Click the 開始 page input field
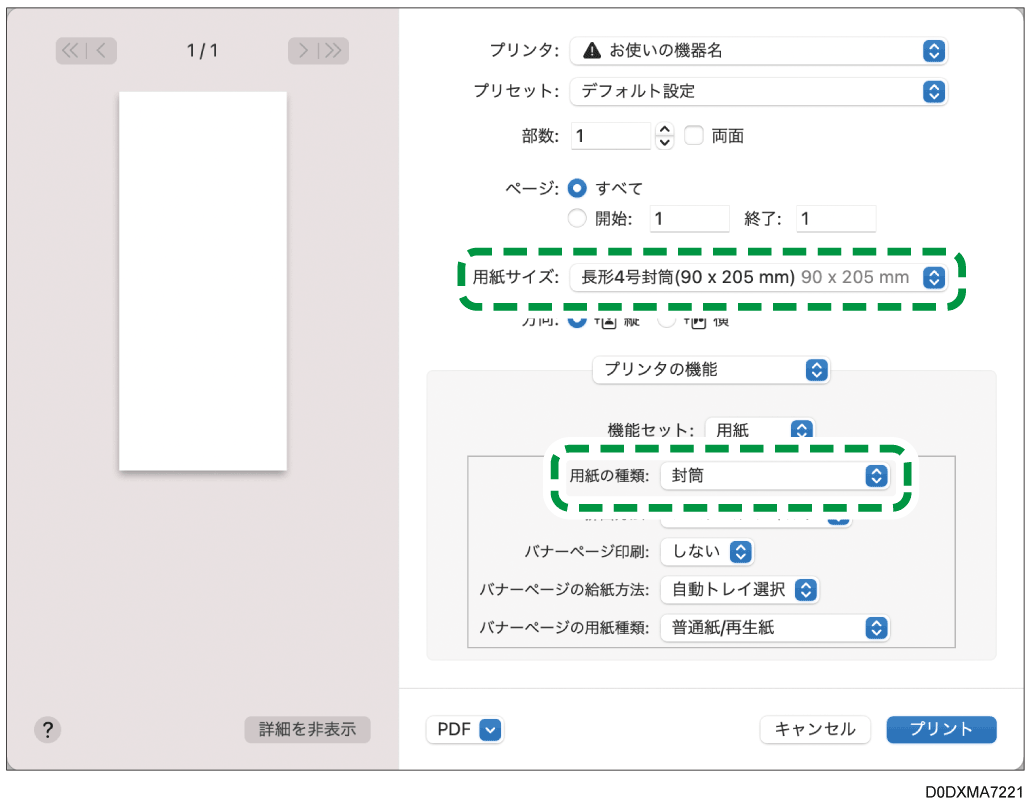Viewport: 1028px width, 803px height. (688, 218)
